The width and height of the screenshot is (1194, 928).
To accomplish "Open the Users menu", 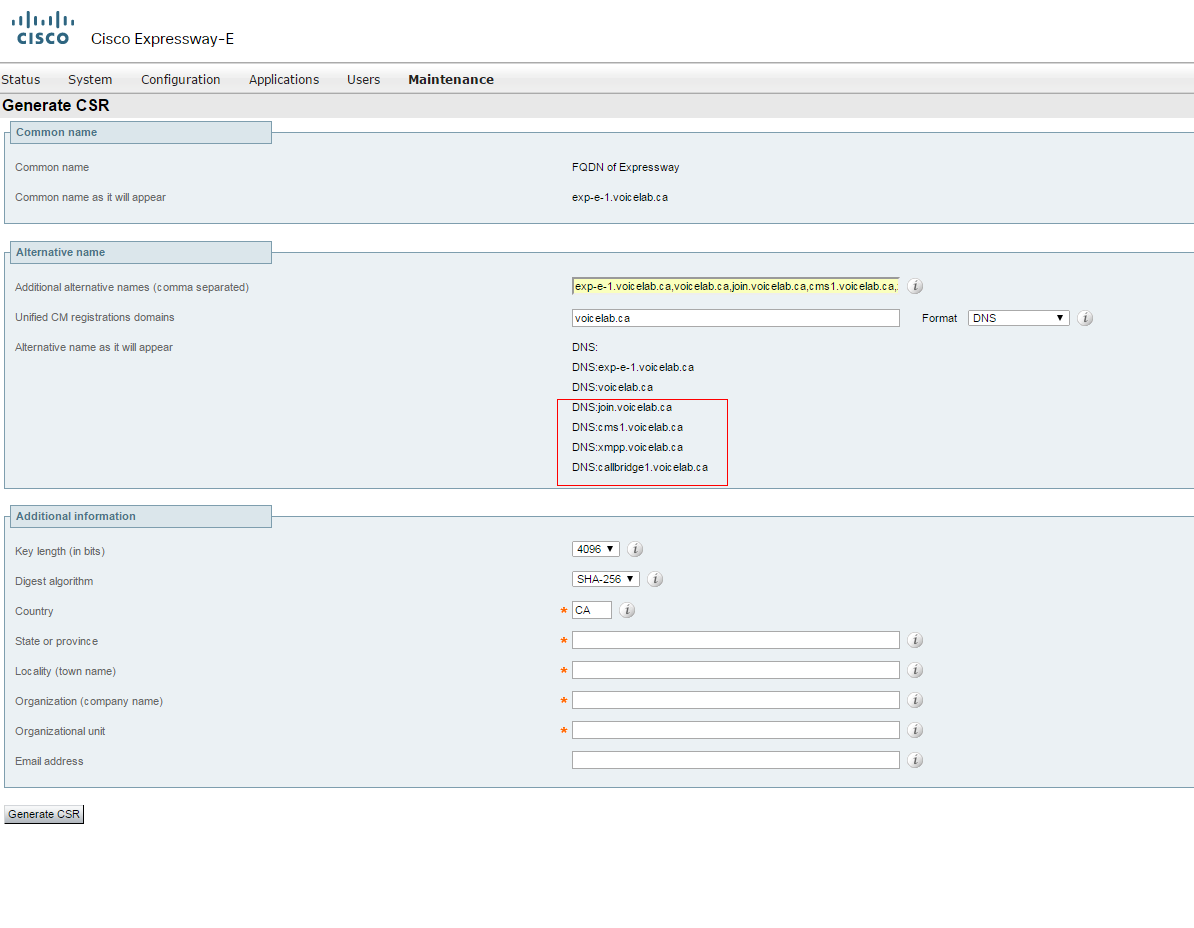I will tap(363, 79).
